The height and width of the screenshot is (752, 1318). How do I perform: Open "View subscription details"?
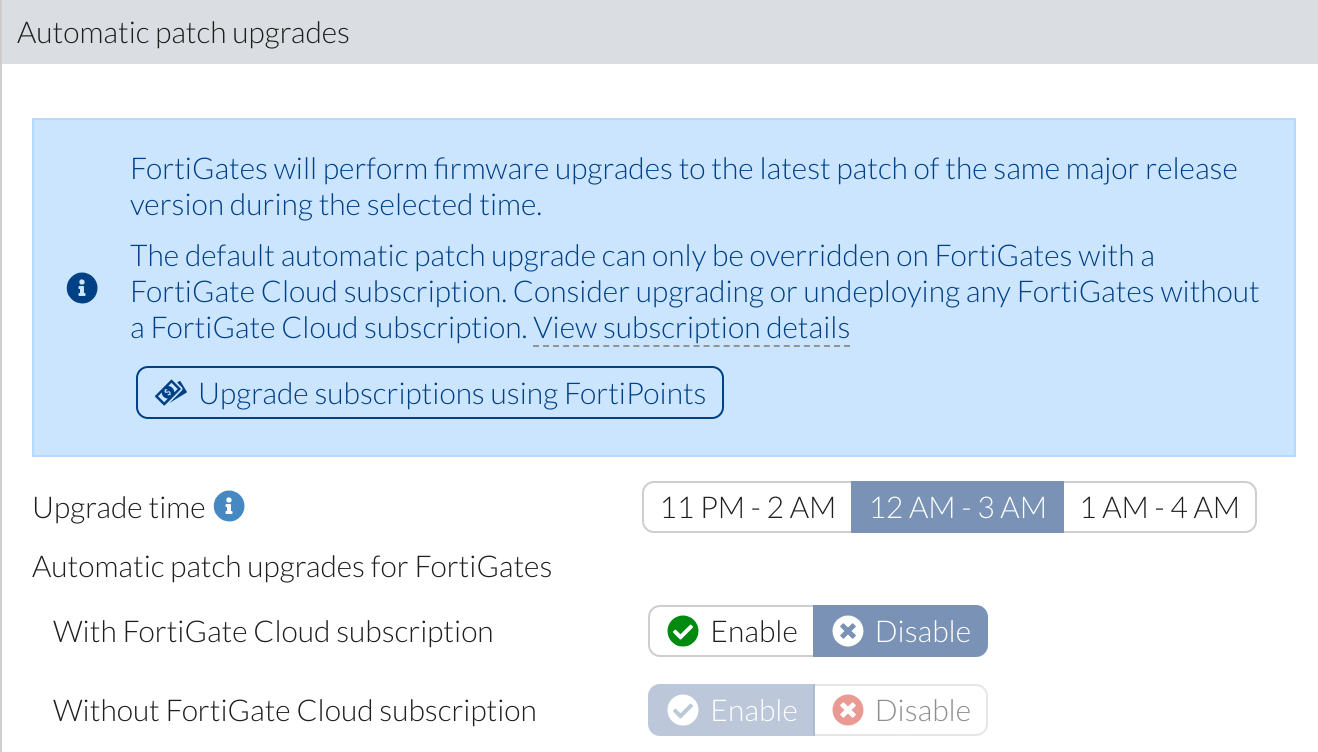[691, 328]
